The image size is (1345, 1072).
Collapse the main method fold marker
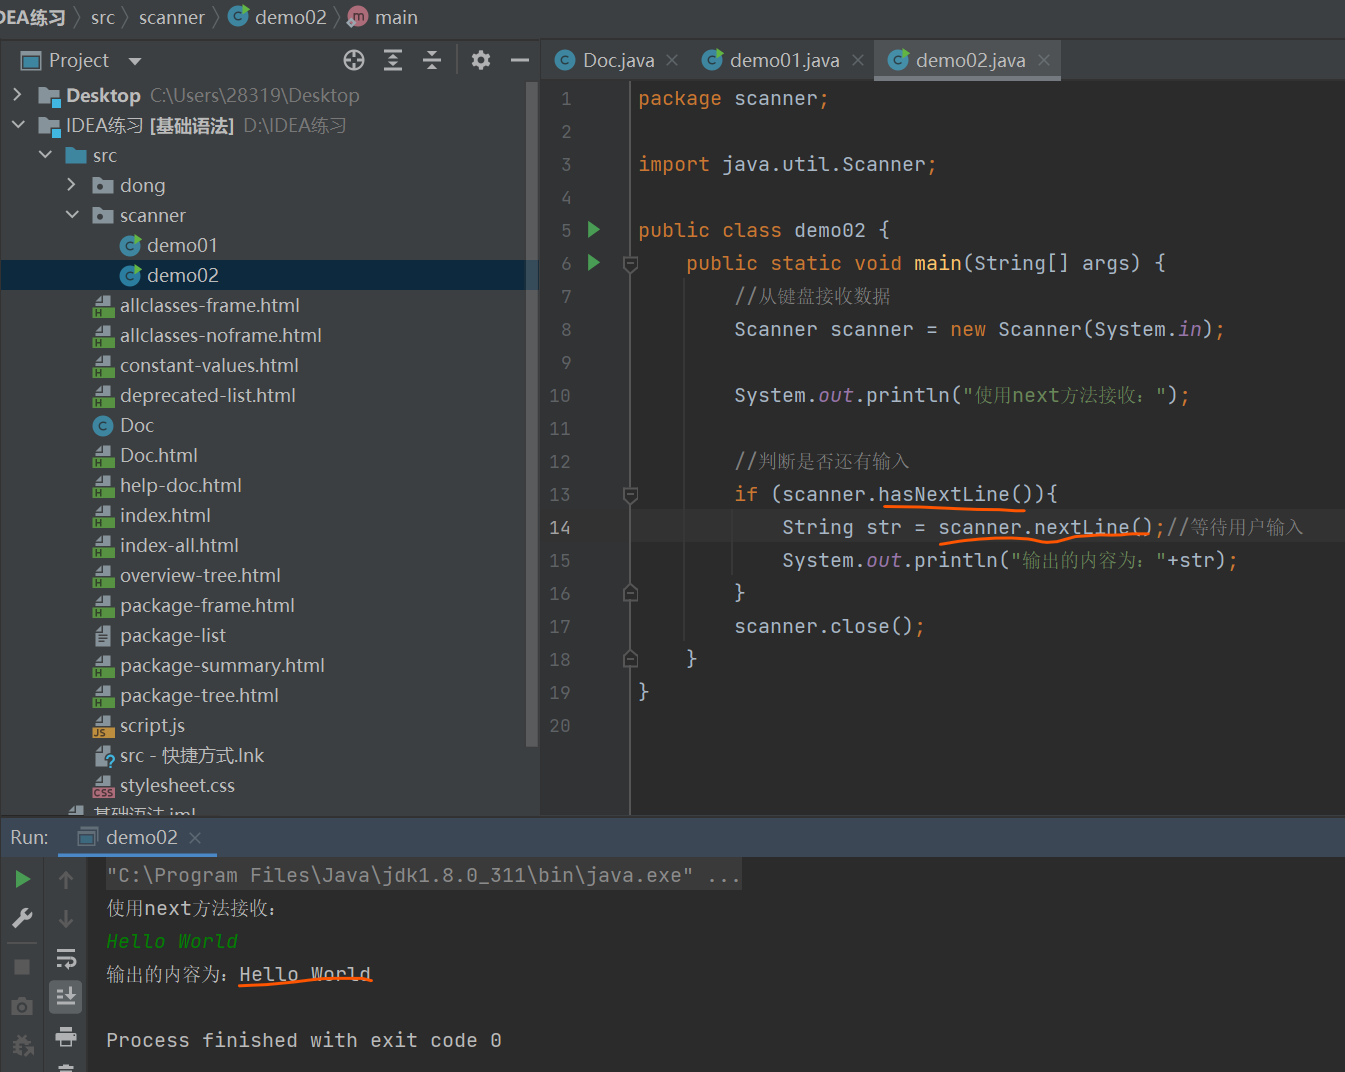pyautogui.click(x=630, y=264)
